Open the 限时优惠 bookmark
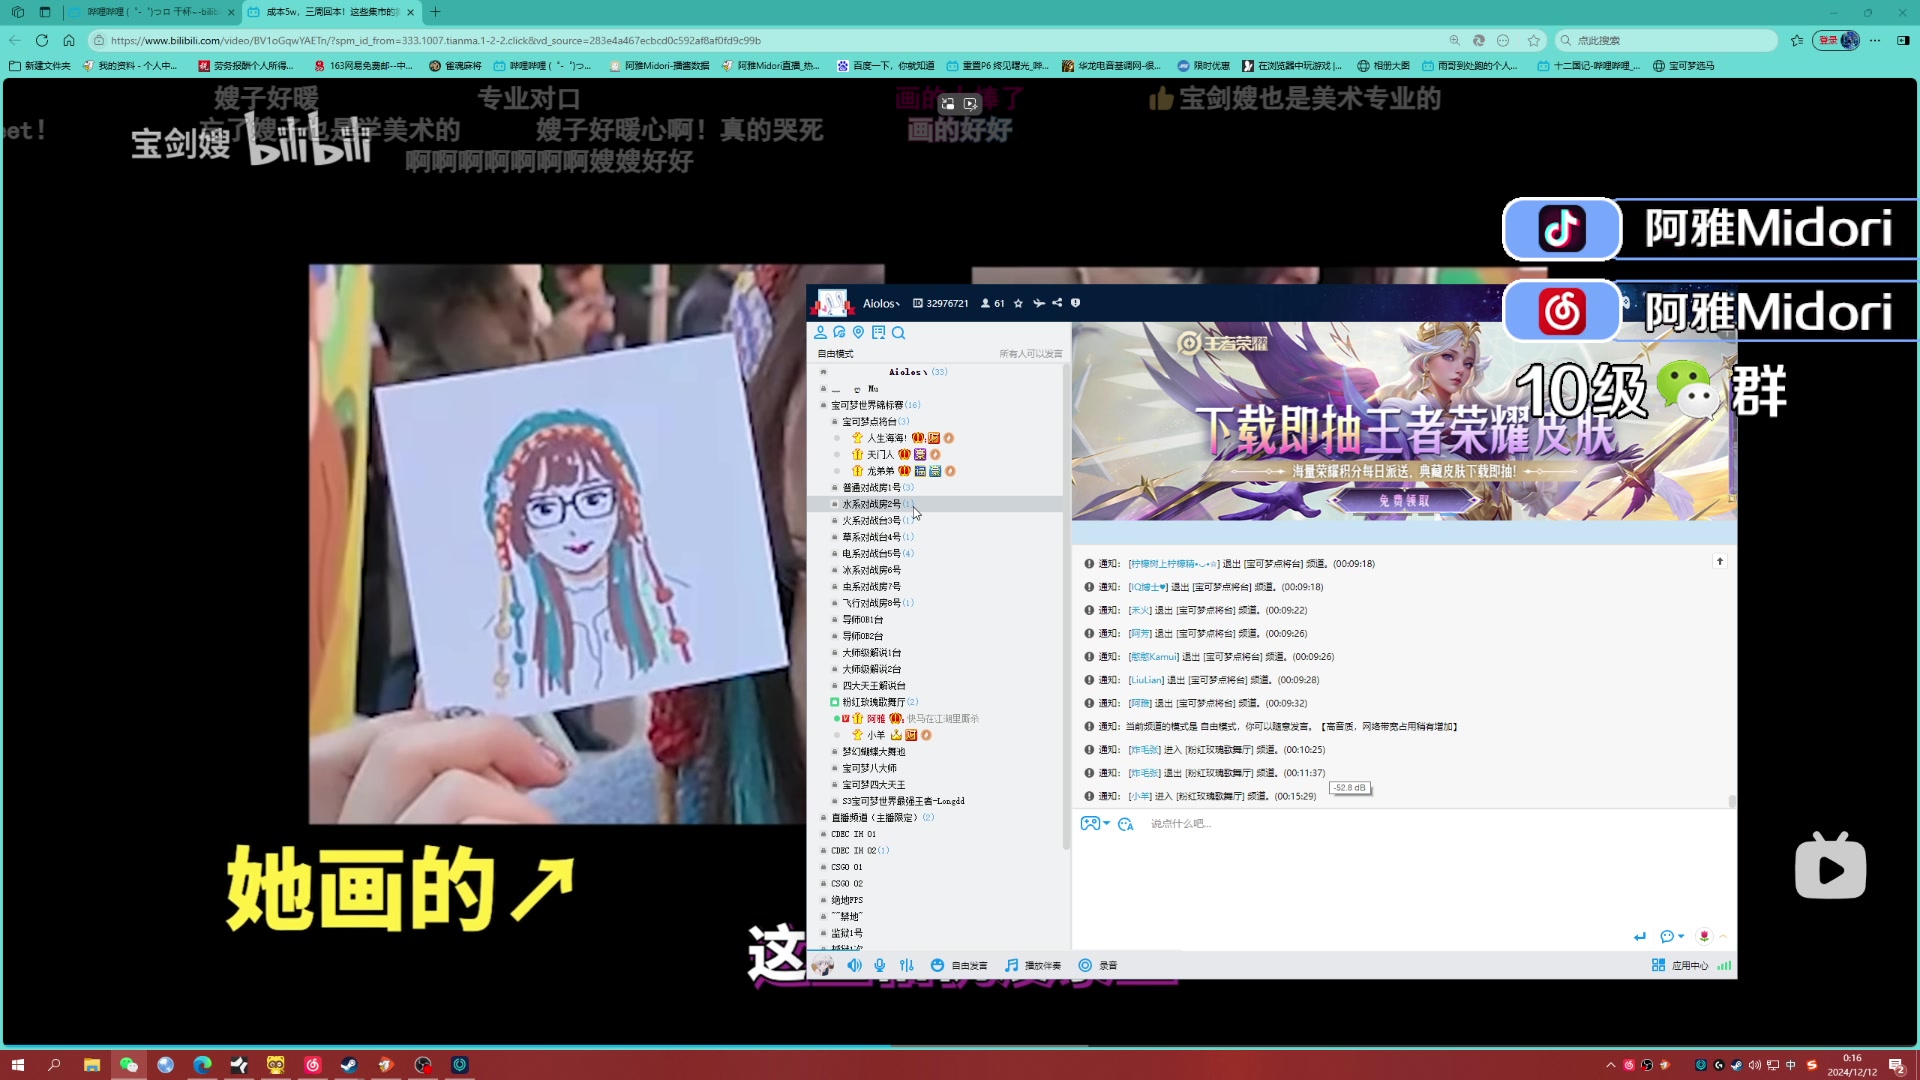Image resolution: width=1920 pixels, height=1080 pixels. coord(1204,66)
